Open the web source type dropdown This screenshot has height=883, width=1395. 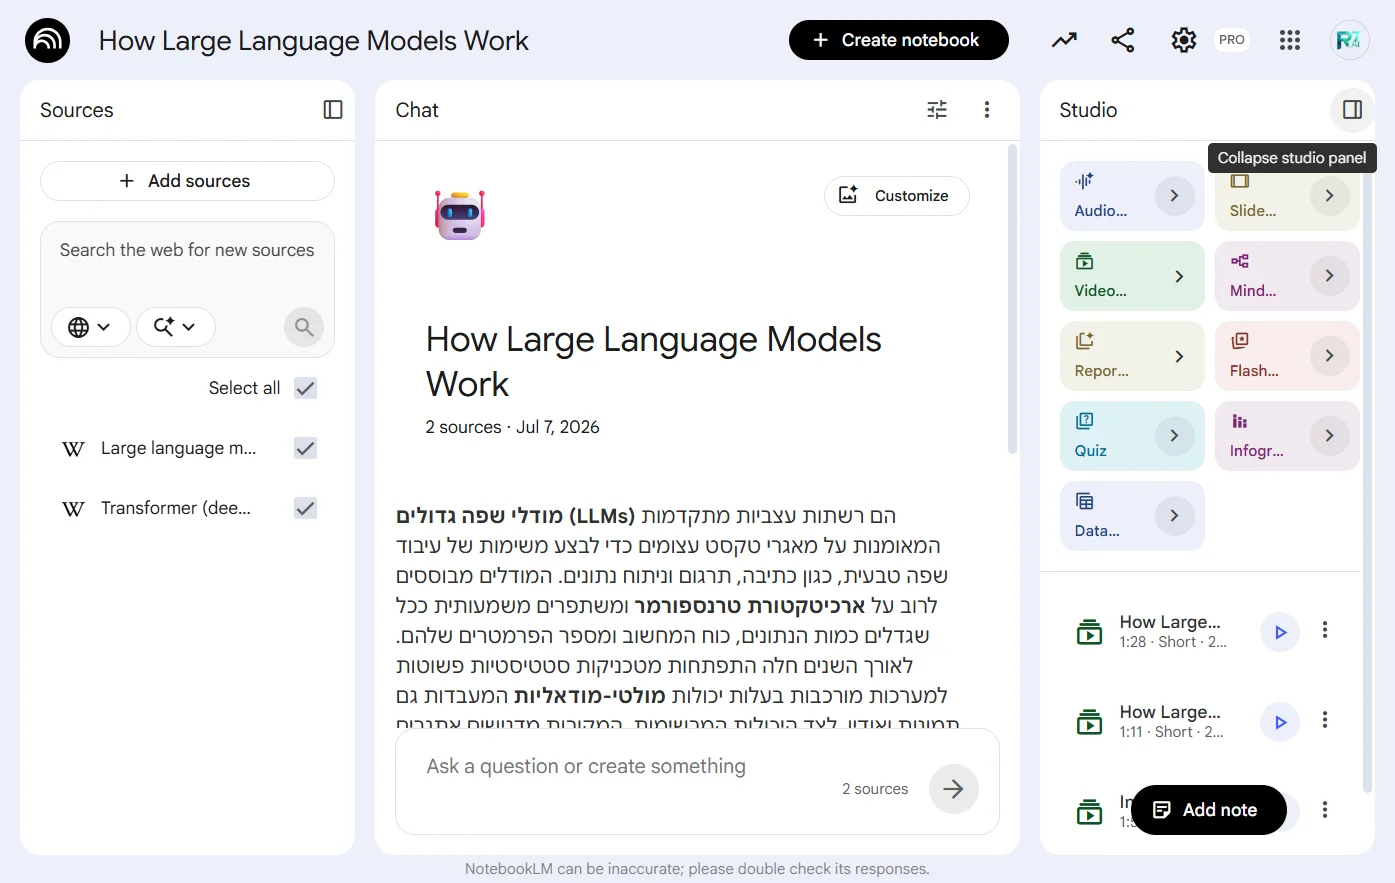coord(90,327)
